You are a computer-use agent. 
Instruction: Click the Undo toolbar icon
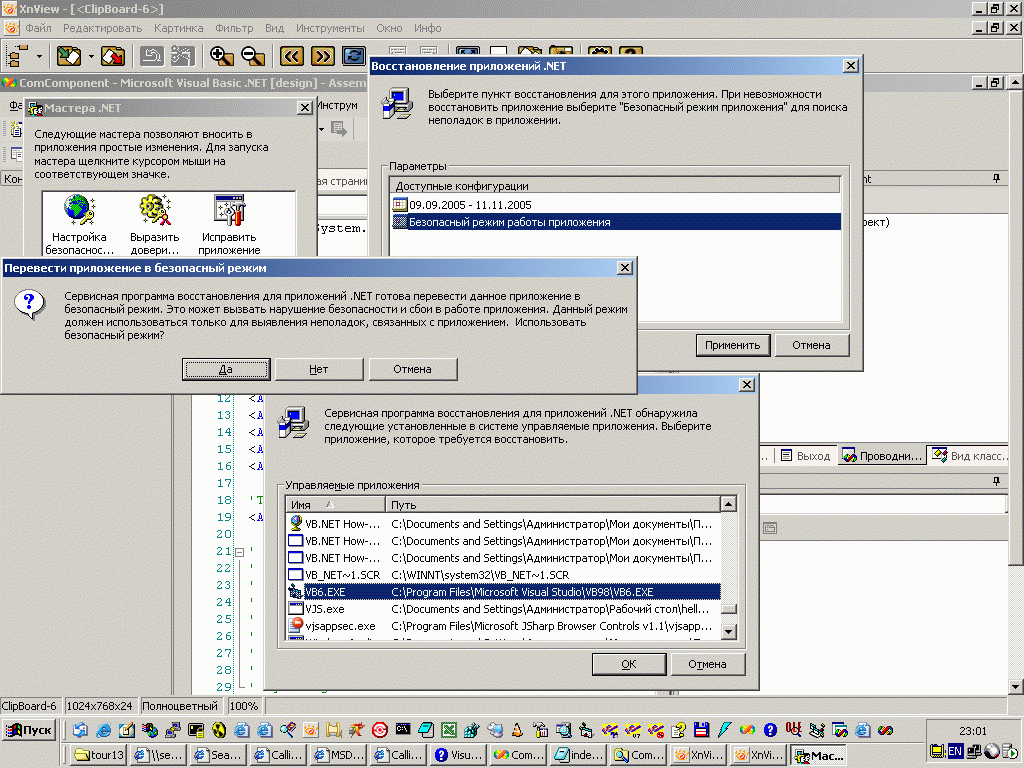(152, 56)
